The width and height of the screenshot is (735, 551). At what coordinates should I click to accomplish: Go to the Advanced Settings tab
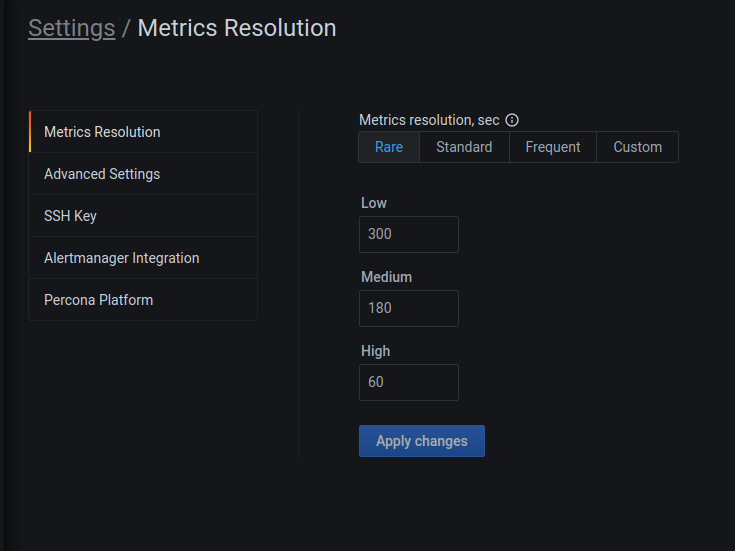point(102,174)
